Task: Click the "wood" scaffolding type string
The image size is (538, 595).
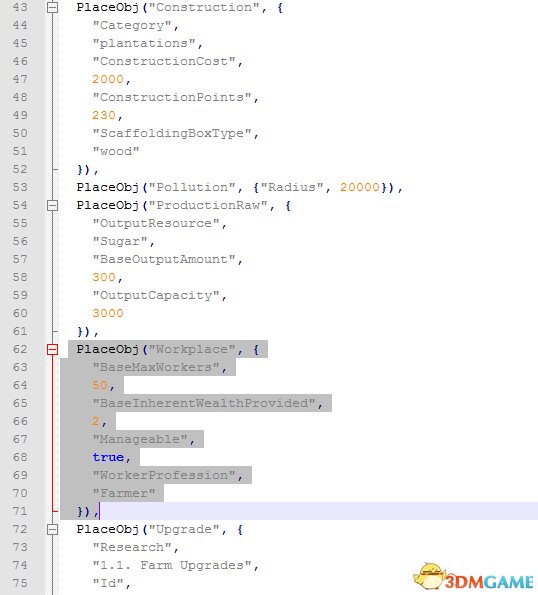Action: click(x=116, y=151)
